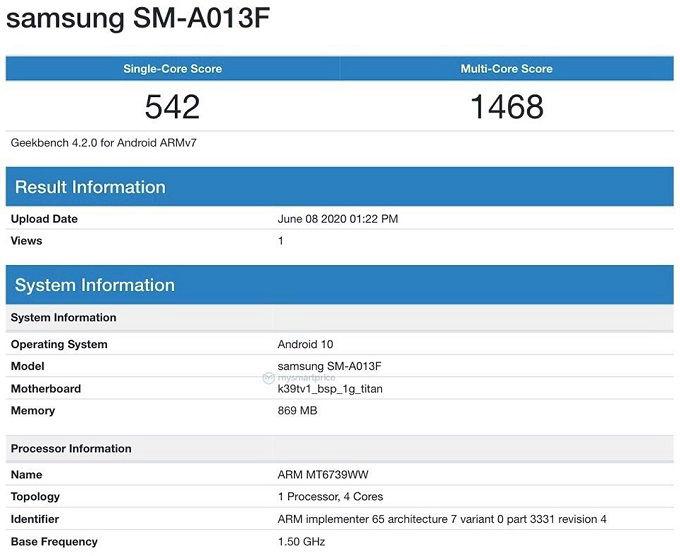Click the '1 Processor, 4 Cores' value
The image size is (680, 556).
pyautogui.click(x=330, y=497)
